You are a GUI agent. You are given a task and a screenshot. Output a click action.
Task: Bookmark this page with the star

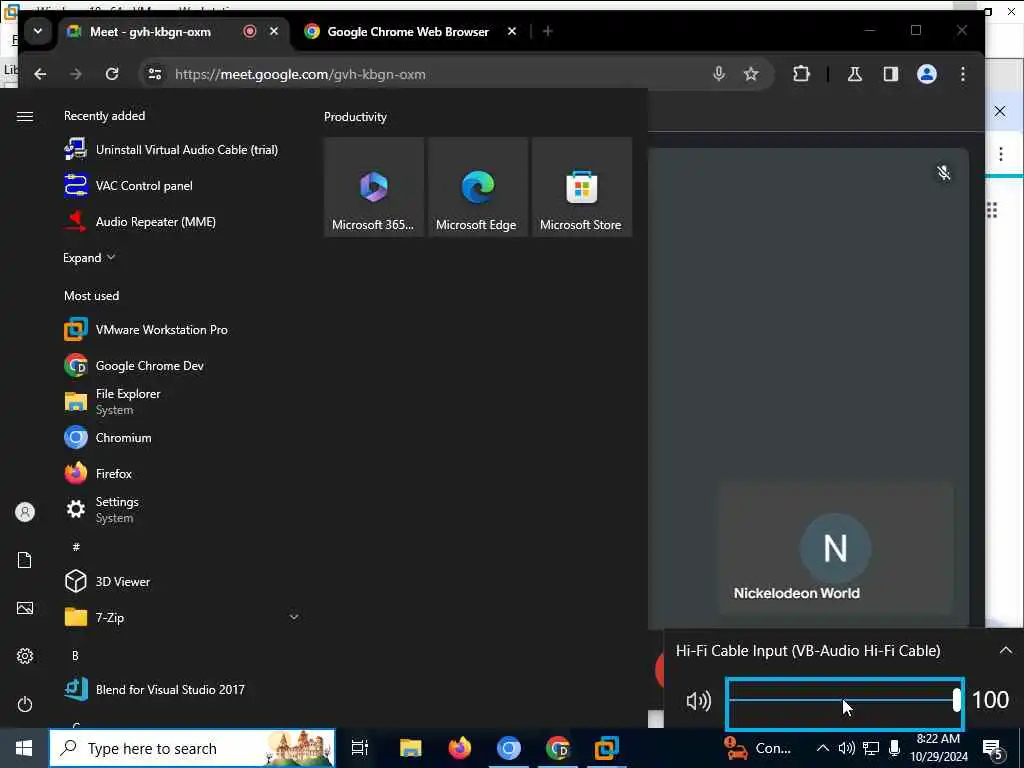click(x=752, y=74)
